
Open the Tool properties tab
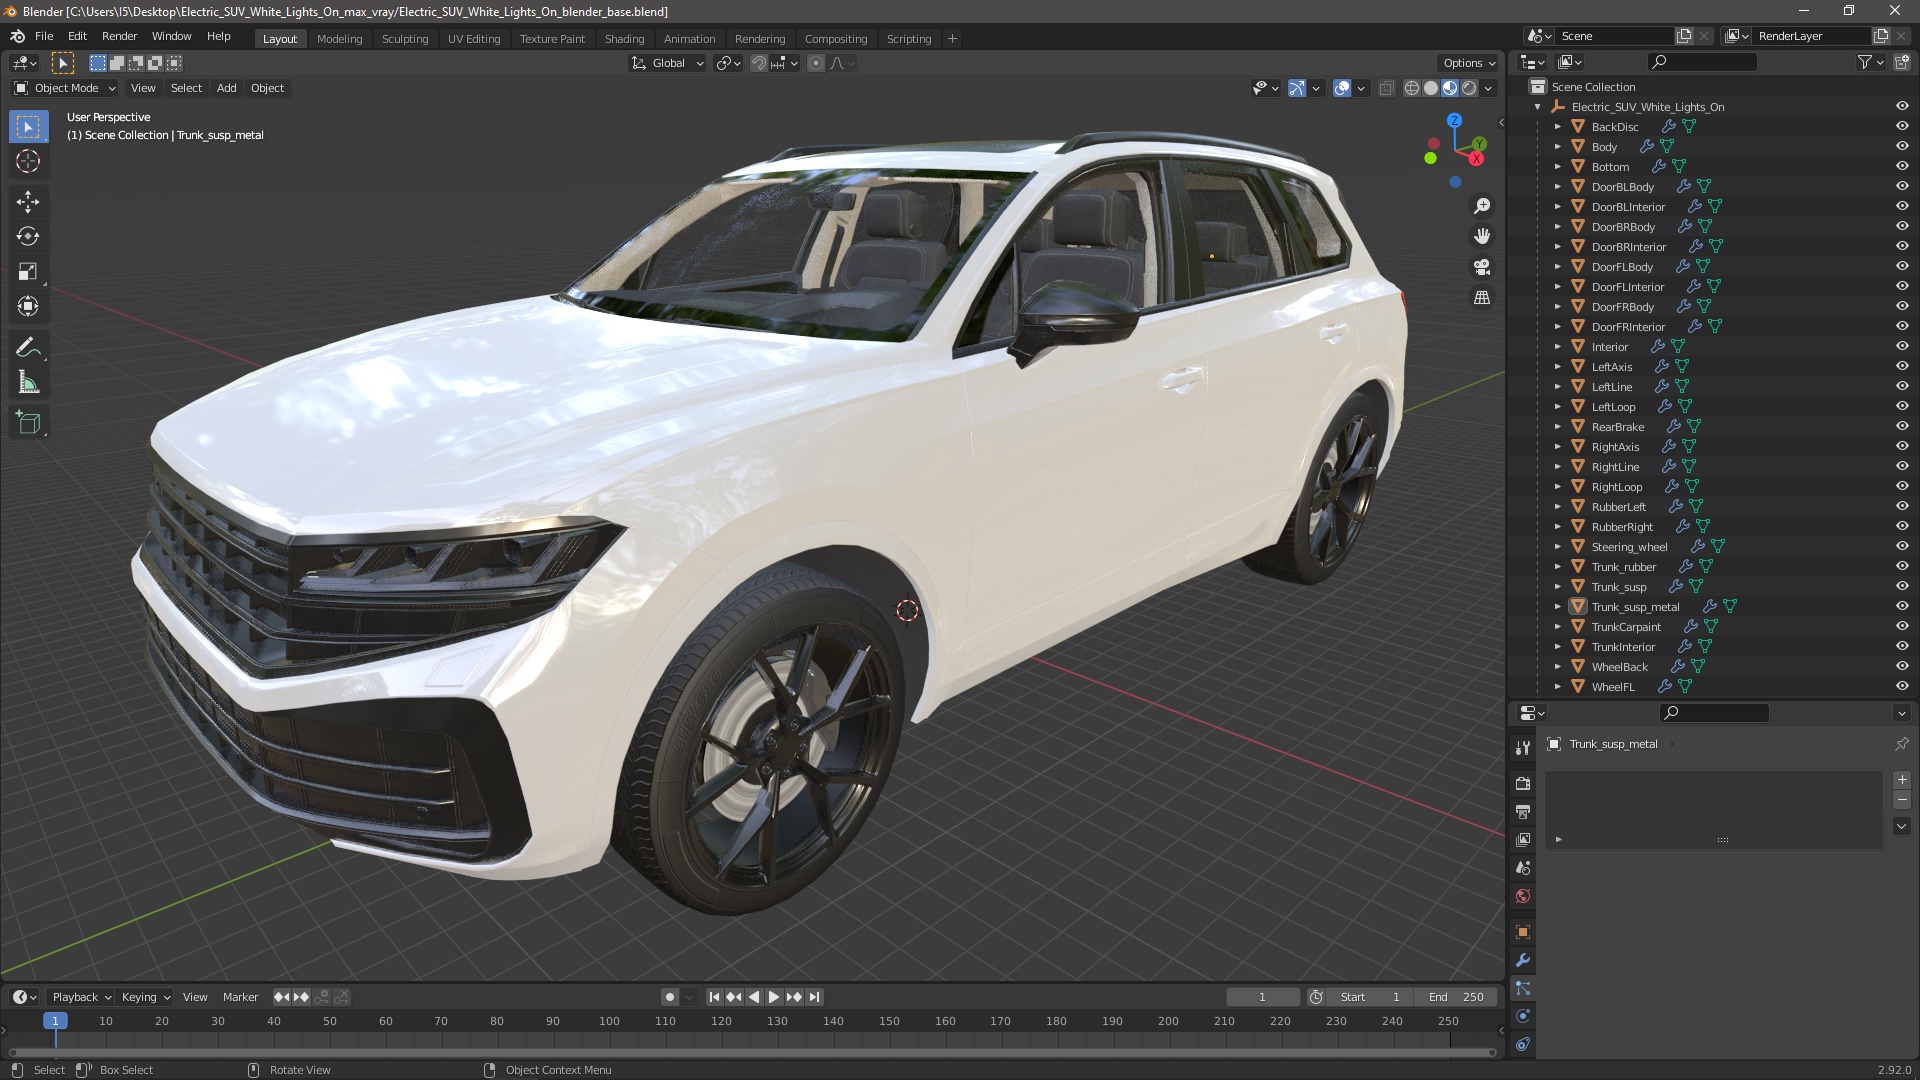(1523, 748)
